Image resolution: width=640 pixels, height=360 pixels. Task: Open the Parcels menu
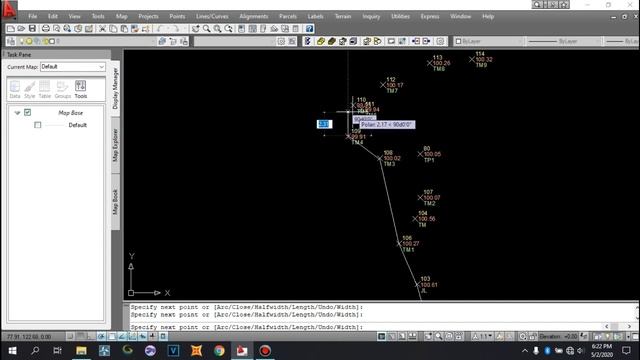(x=288, y=16)
